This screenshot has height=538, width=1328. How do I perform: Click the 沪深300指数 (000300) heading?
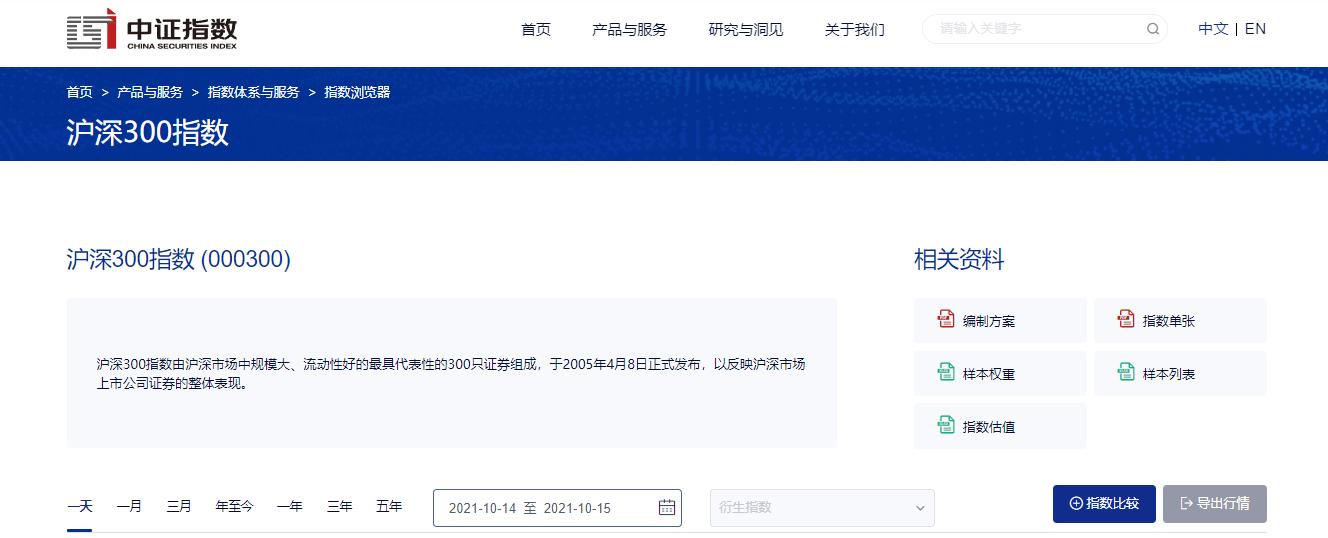[178, 260]
